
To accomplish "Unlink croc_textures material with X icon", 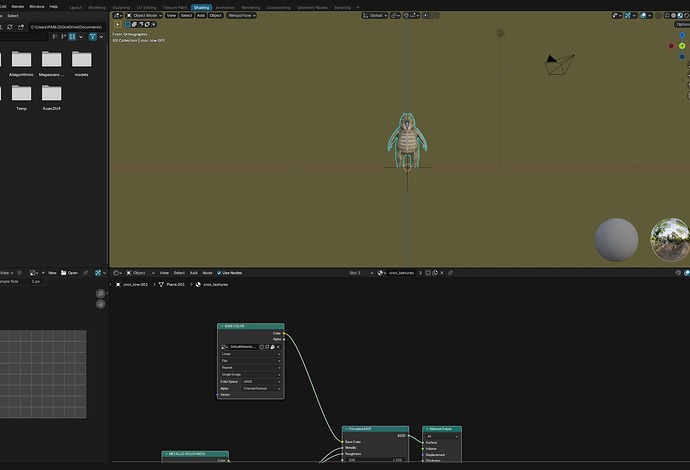I will coord(442,273).
